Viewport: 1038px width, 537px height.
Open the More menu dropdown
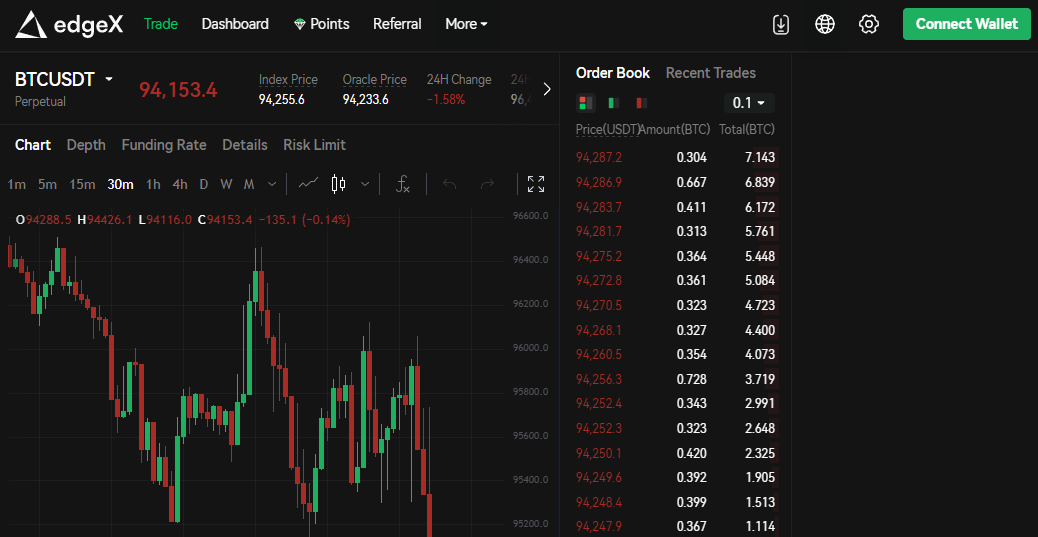coord(466,24)
